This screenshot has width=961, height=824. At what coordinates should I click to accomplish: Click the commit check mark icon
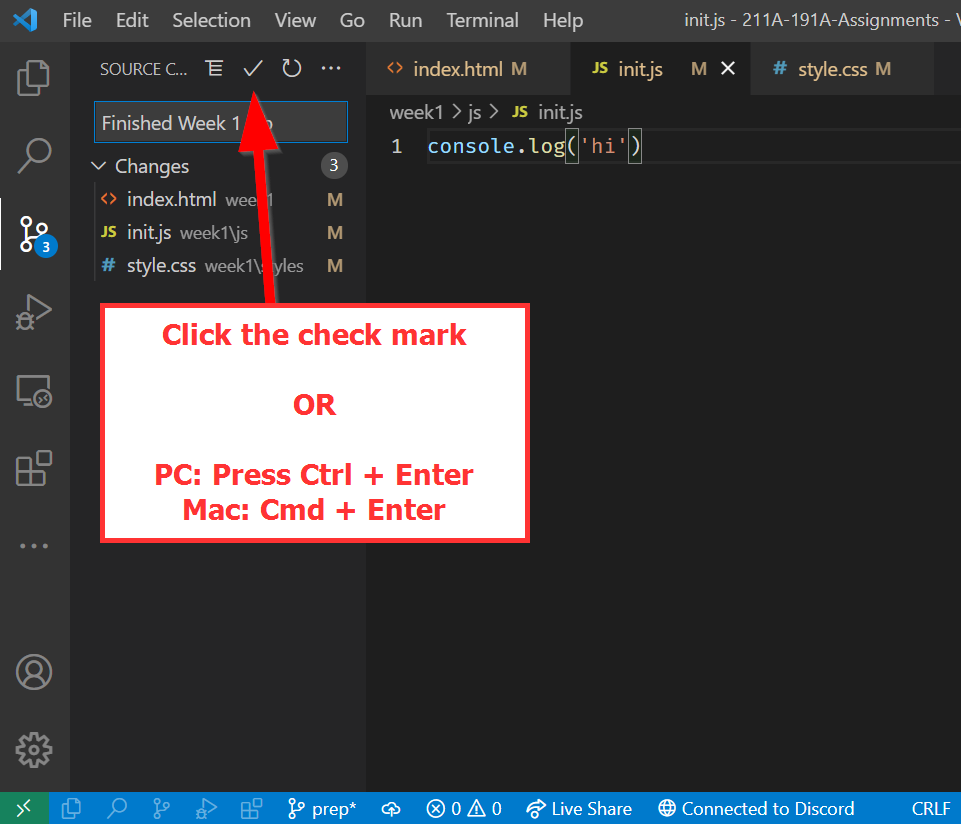[x=252, y=69]
